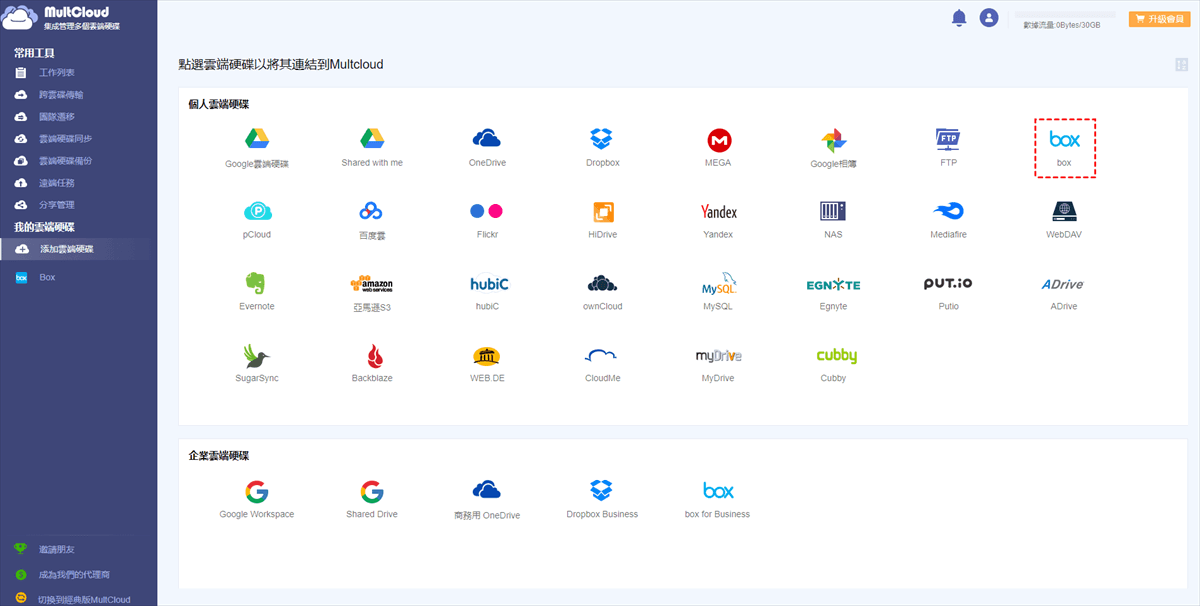Pick the MEGA cloud service
The width and height of the screenshot is (1200, 606).
pos(718,140)
